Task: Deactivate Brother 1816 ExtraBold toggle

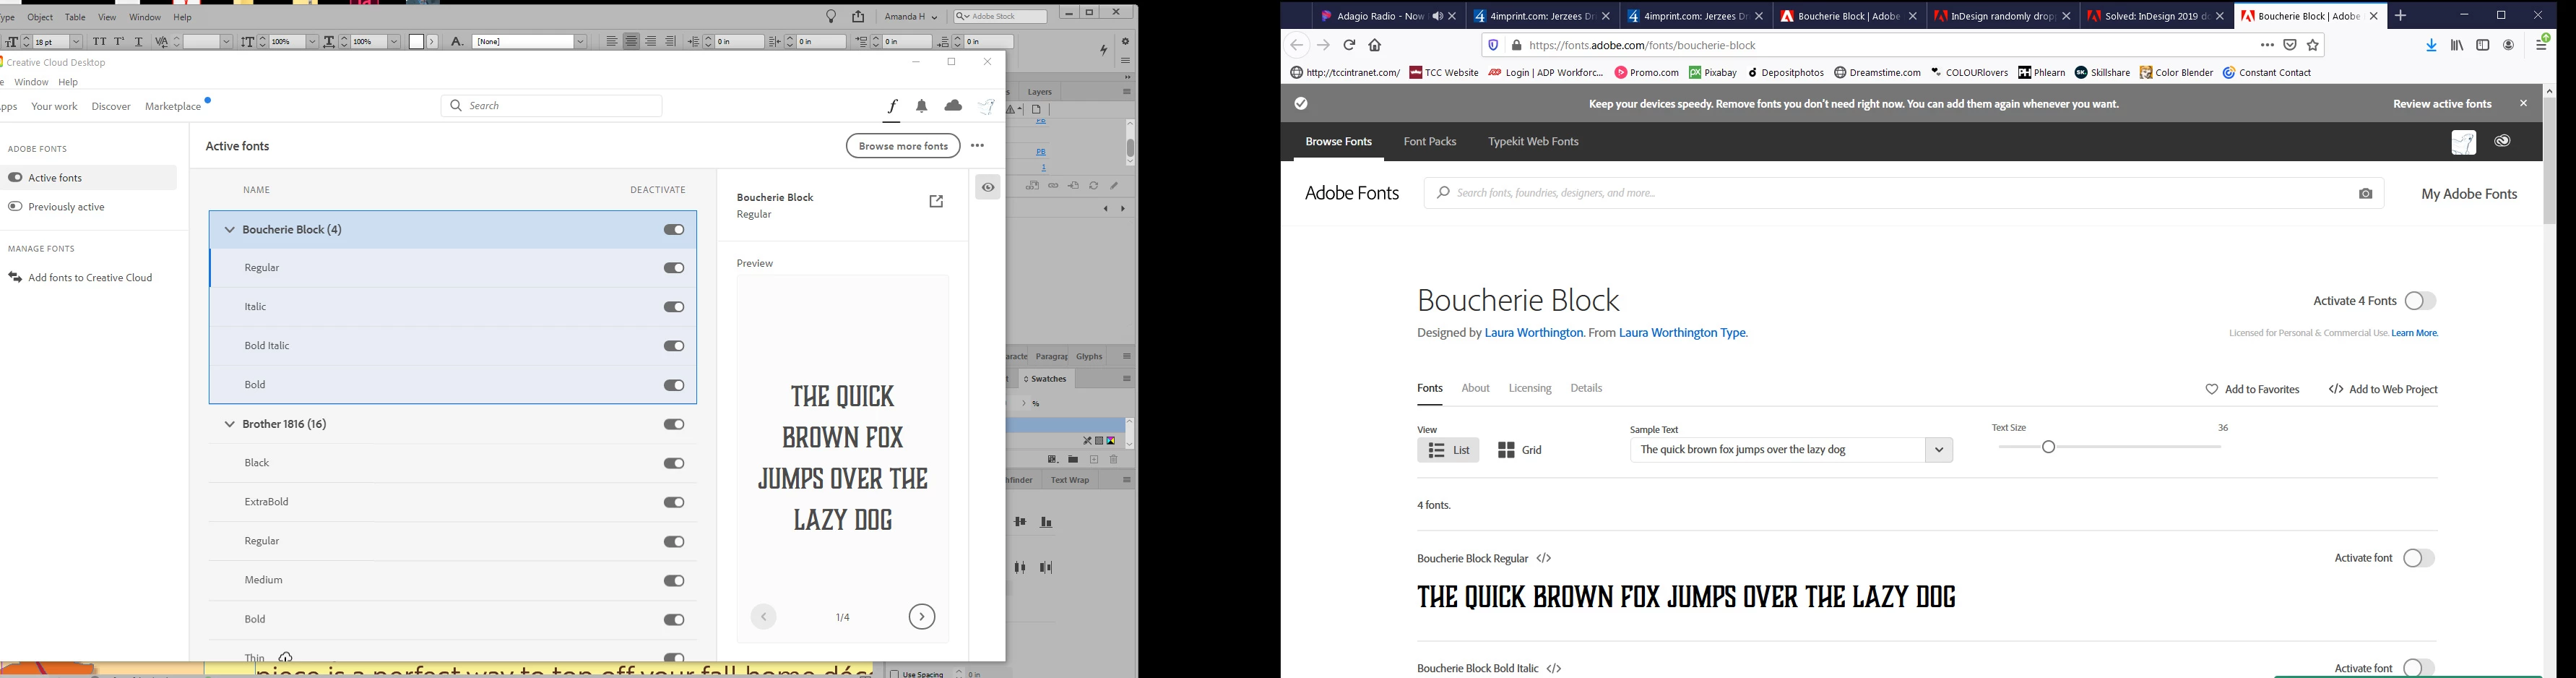Action: pyautogui.click(x=674, y=502)
